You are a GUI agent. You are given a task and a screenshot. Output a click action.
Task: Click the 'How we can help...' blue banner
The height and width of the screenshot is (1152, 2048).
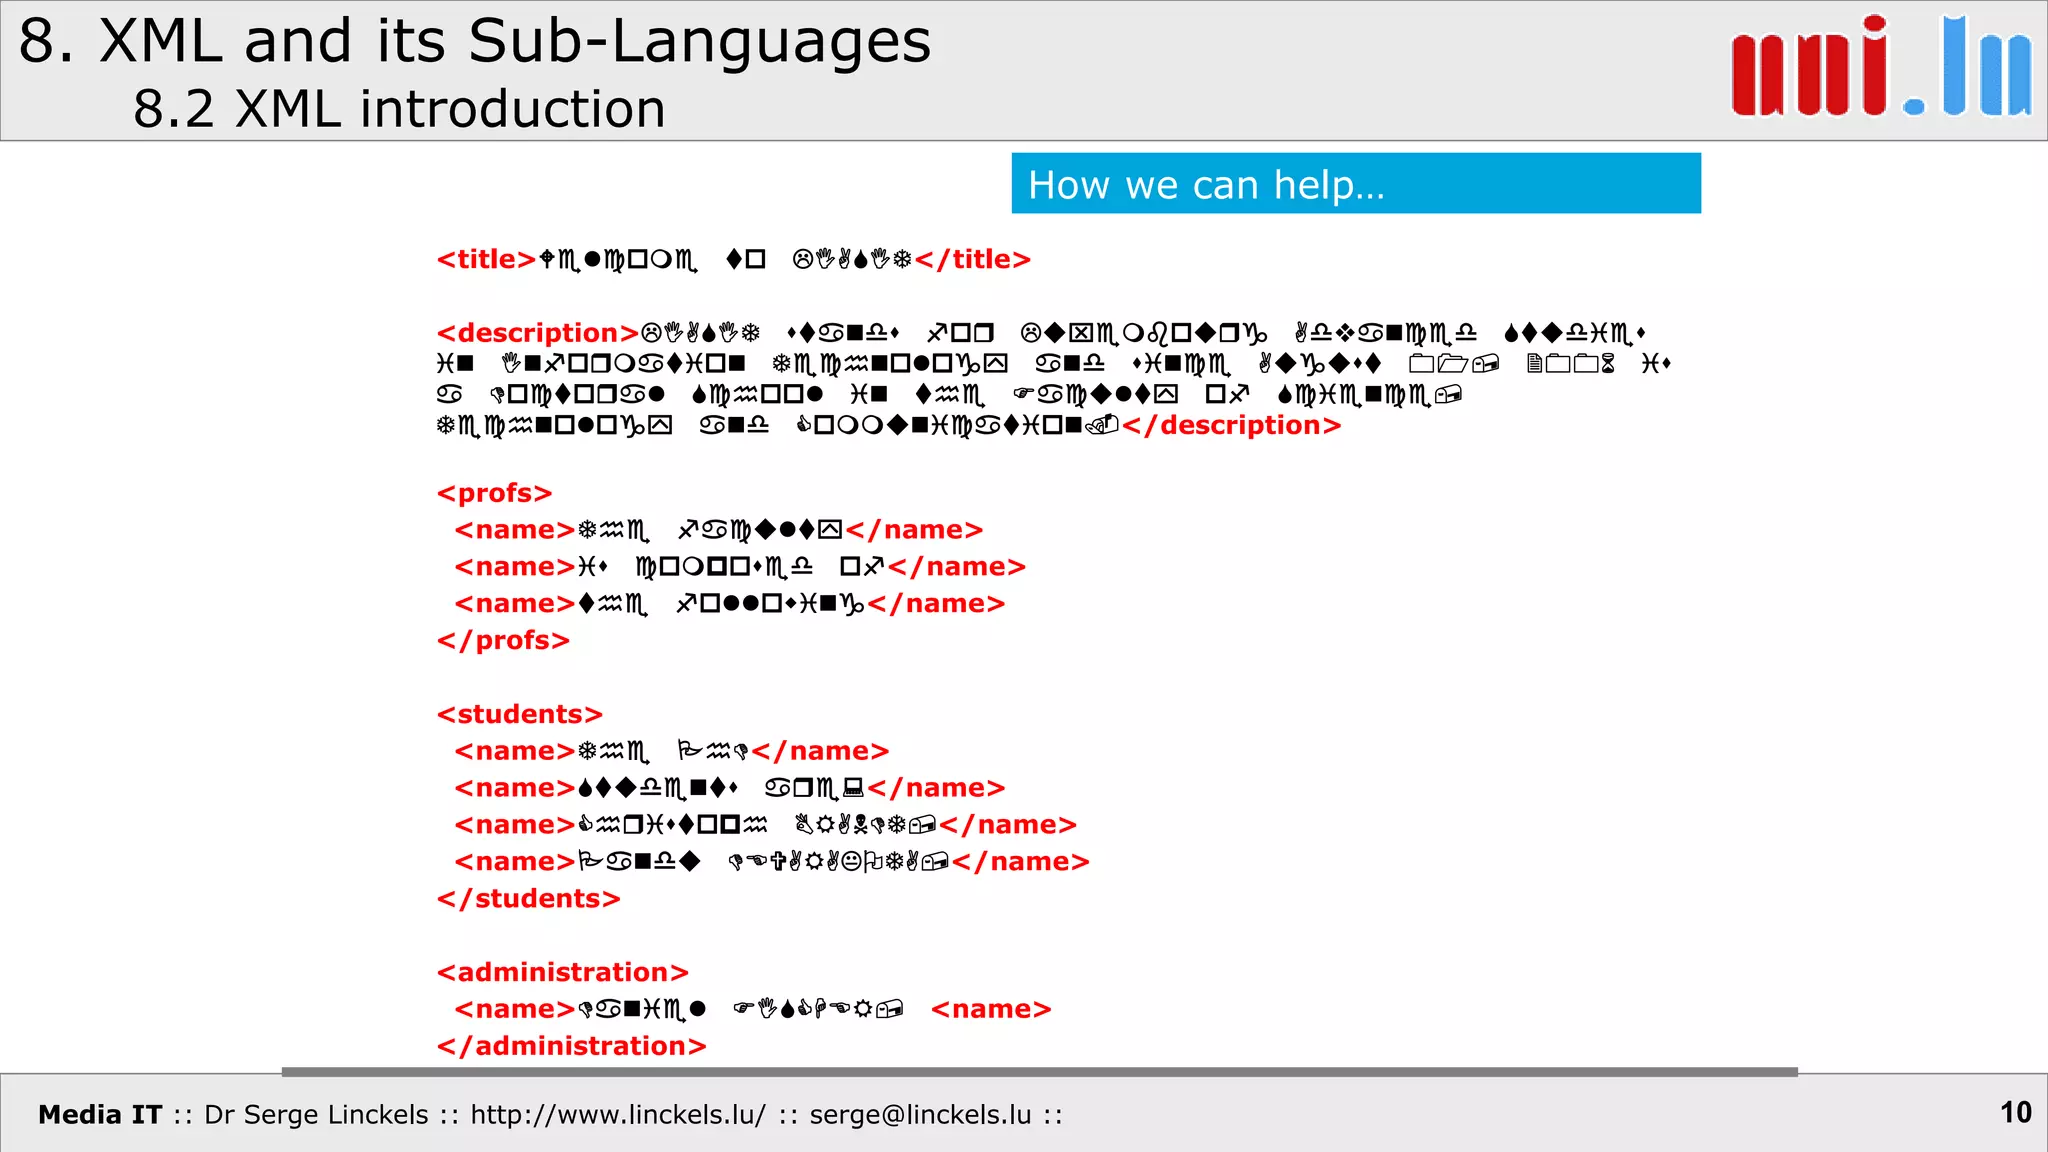pos(1355,184)
